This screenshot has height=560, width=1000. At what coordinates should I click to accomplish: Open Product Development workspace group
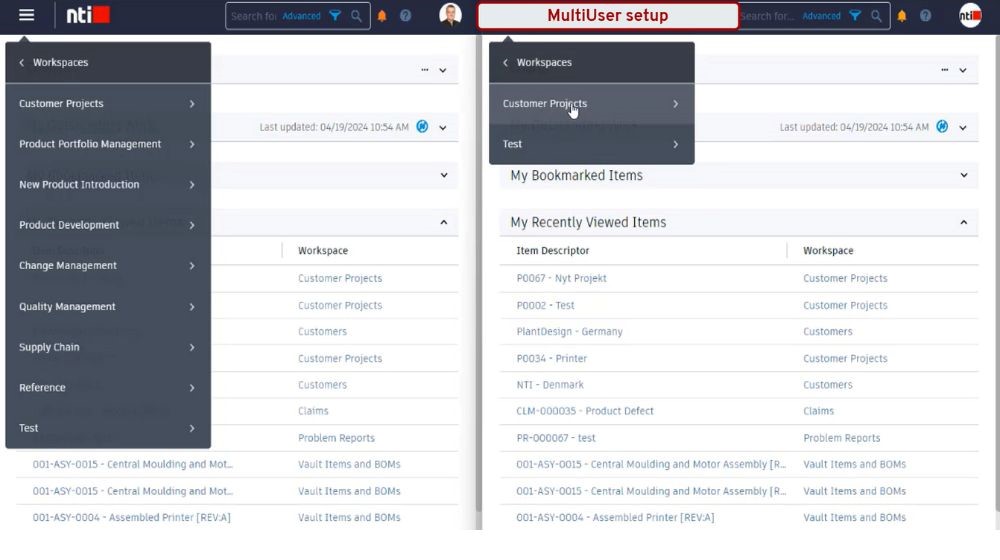pos(108,225)
